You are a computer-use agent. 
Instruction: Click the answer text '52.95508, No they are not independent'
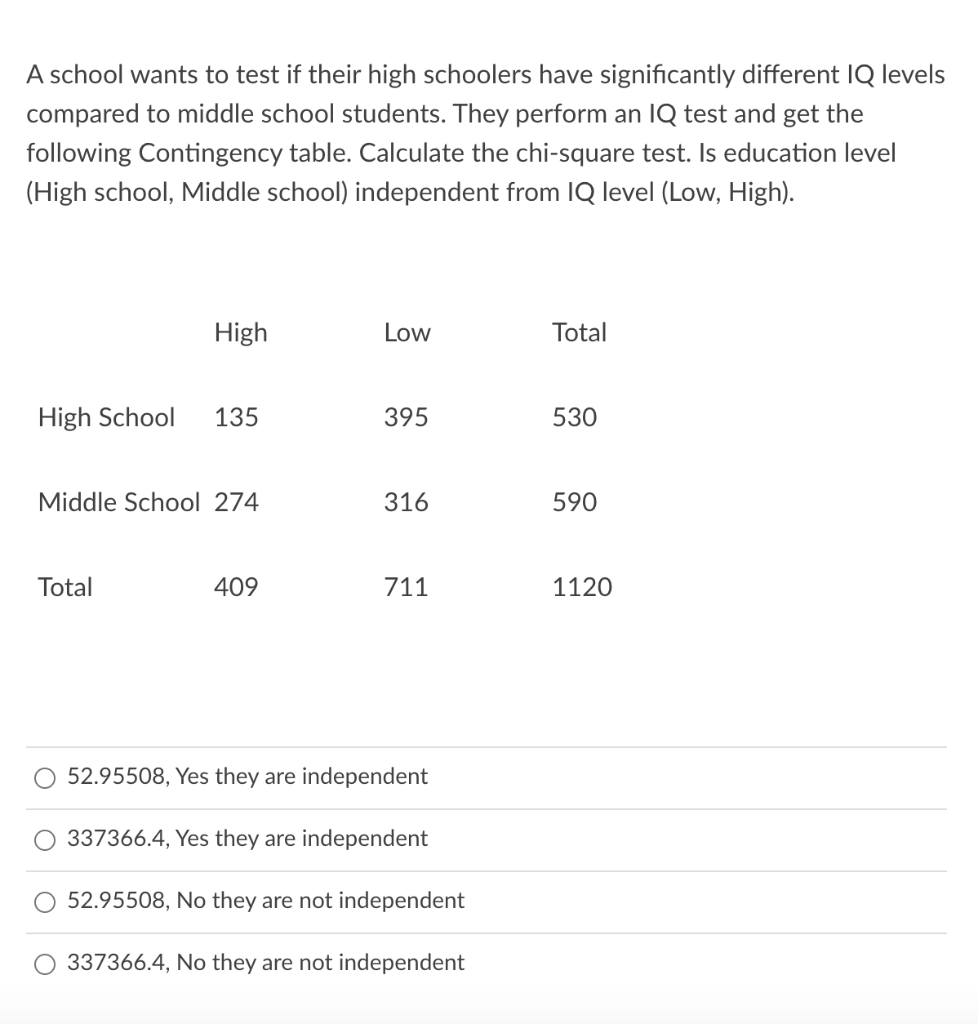265,901
